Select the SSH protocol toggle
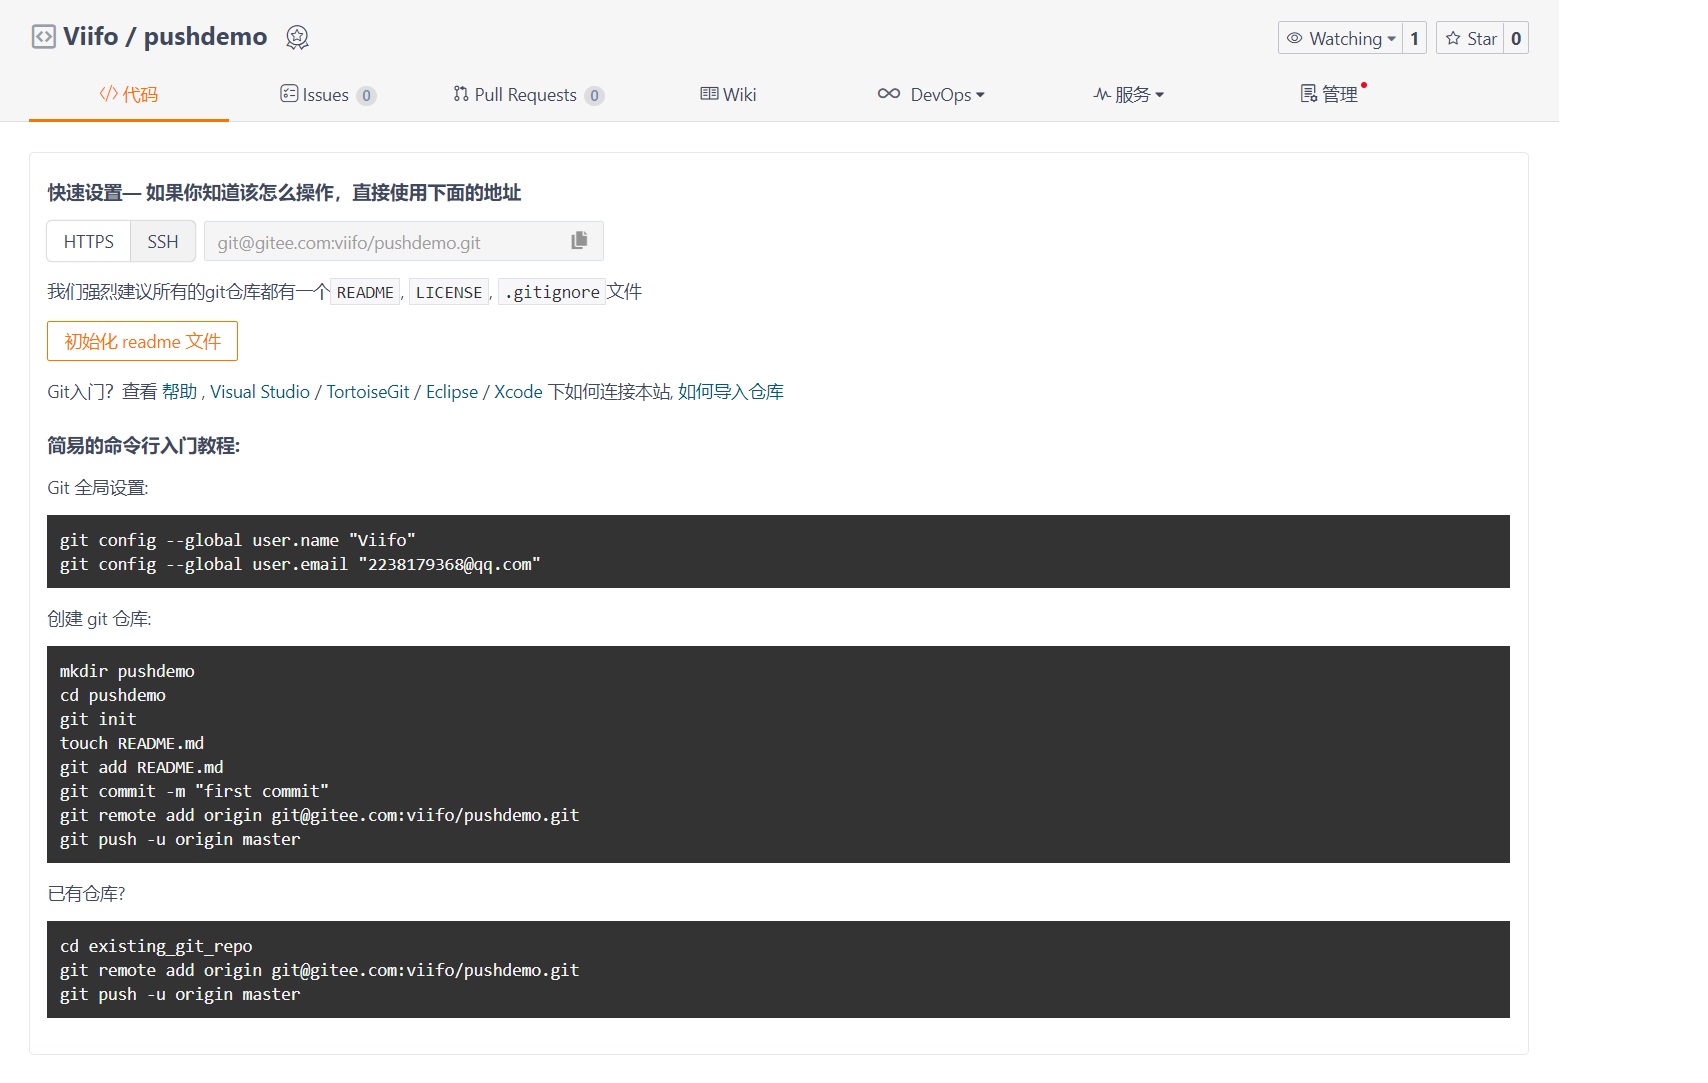The width and height of the screenshot is (1708, 1083). 163,242
